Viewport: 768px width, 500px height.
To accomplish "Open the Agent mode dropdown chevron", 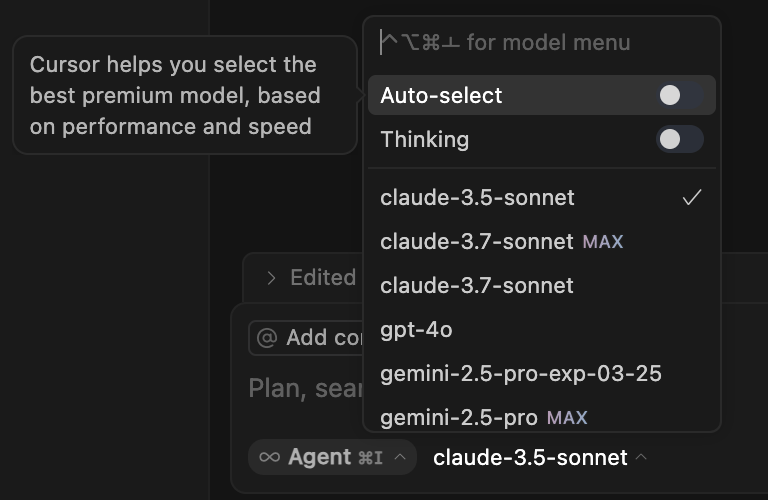I will tap(400, 457).
